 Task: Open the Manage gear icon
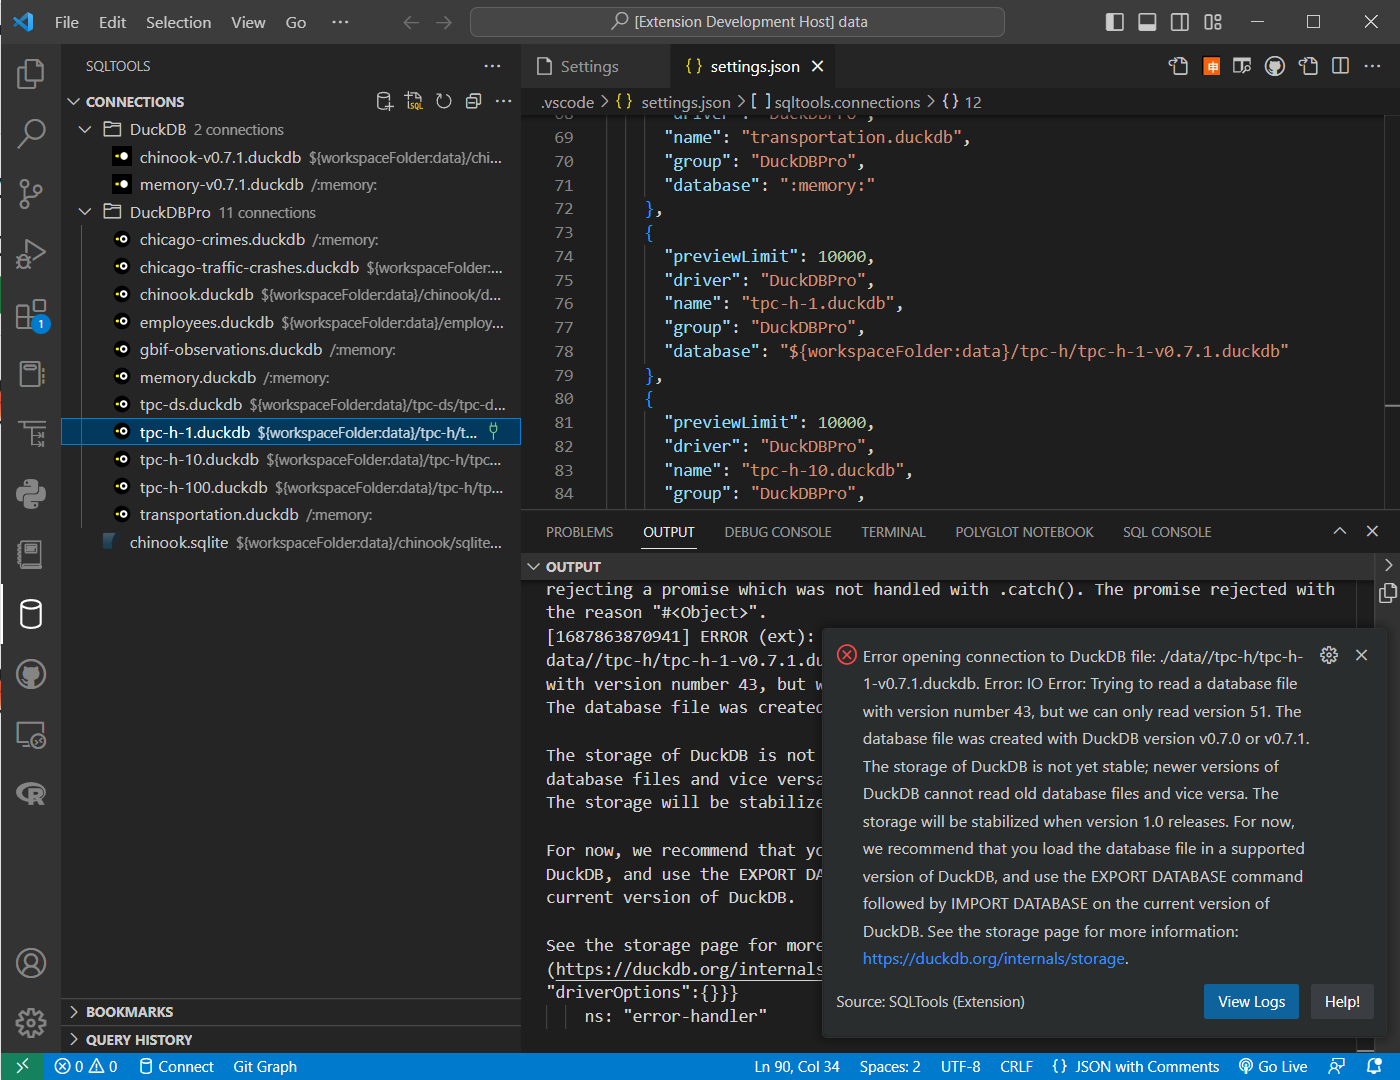click(x=31, y=1023)
